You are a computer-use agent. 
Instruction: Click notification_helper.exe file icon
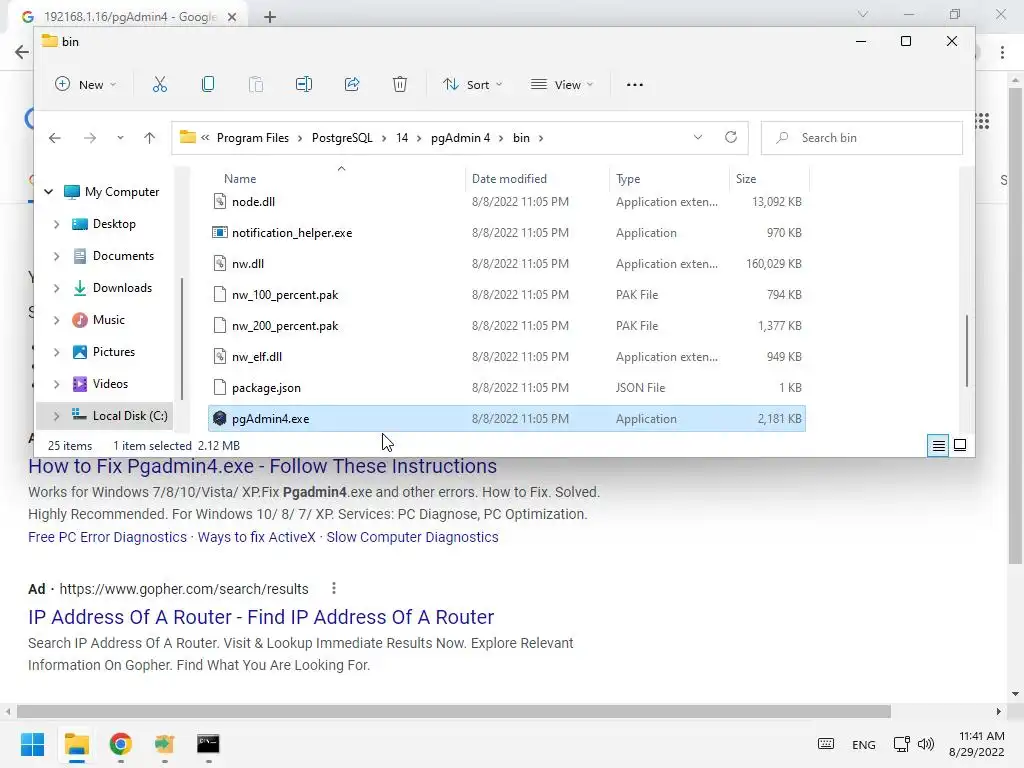220,232
